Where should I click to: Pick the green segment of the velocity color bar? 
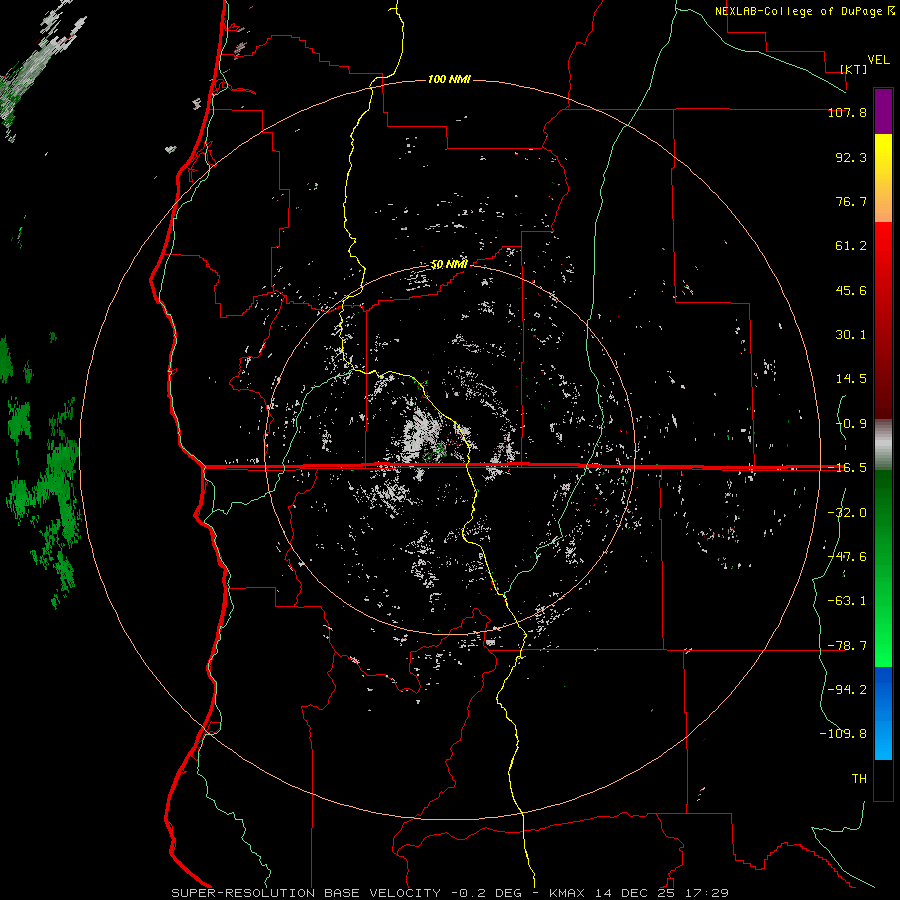coord(883,568)
